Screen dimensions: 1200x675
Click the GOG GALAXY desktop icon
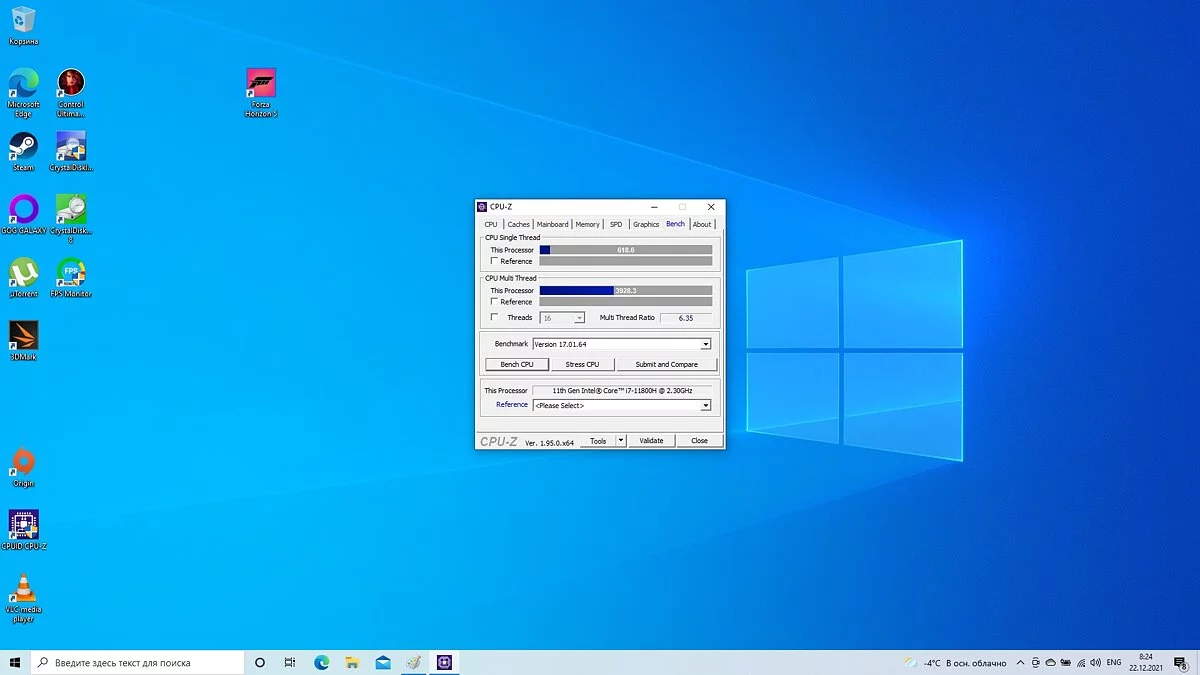(23, 210)
